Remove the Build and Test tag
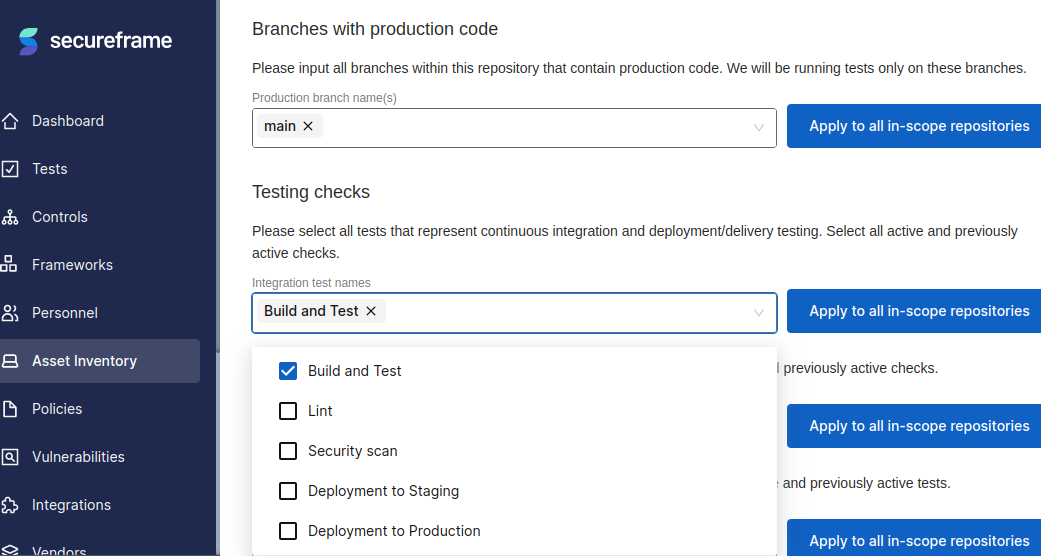 [x=371, y=311]
